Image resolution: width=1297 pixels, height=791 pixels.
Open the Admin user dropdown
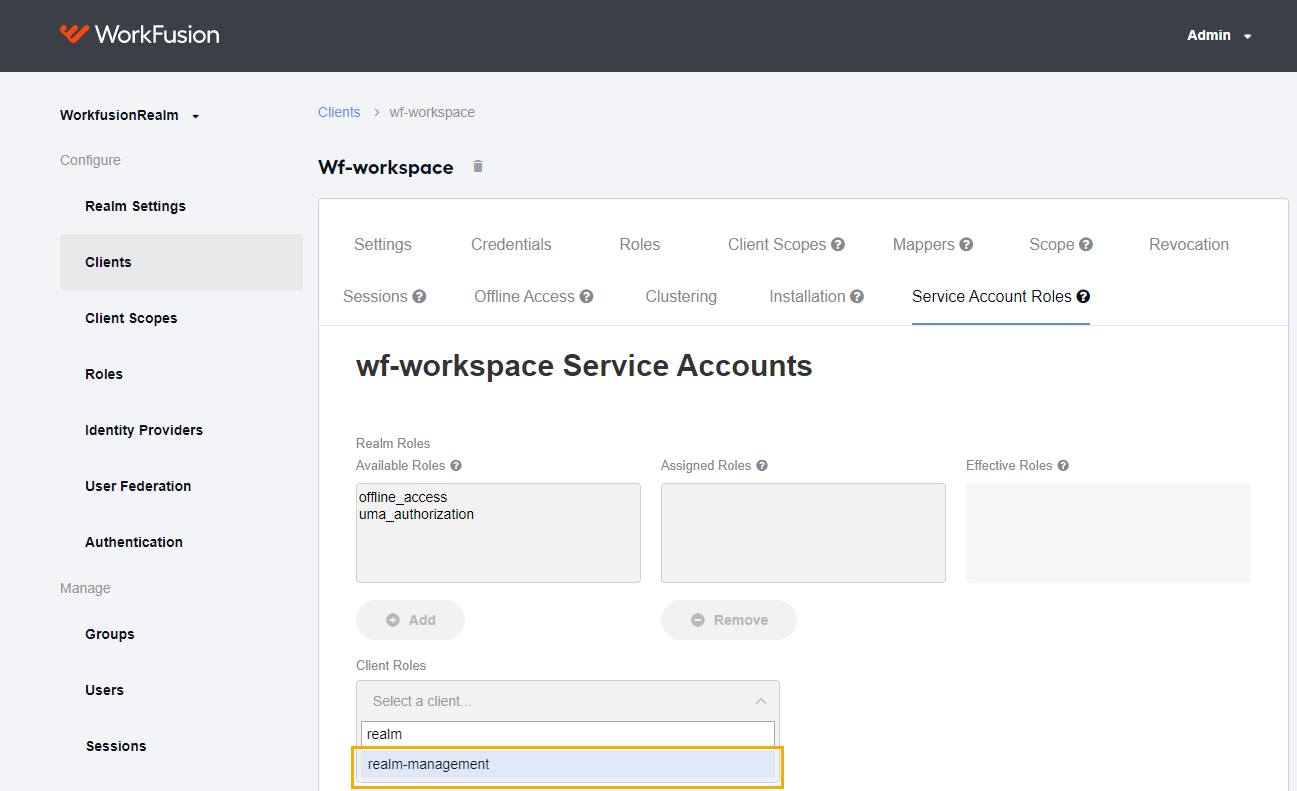click(x=1219, y=35)
